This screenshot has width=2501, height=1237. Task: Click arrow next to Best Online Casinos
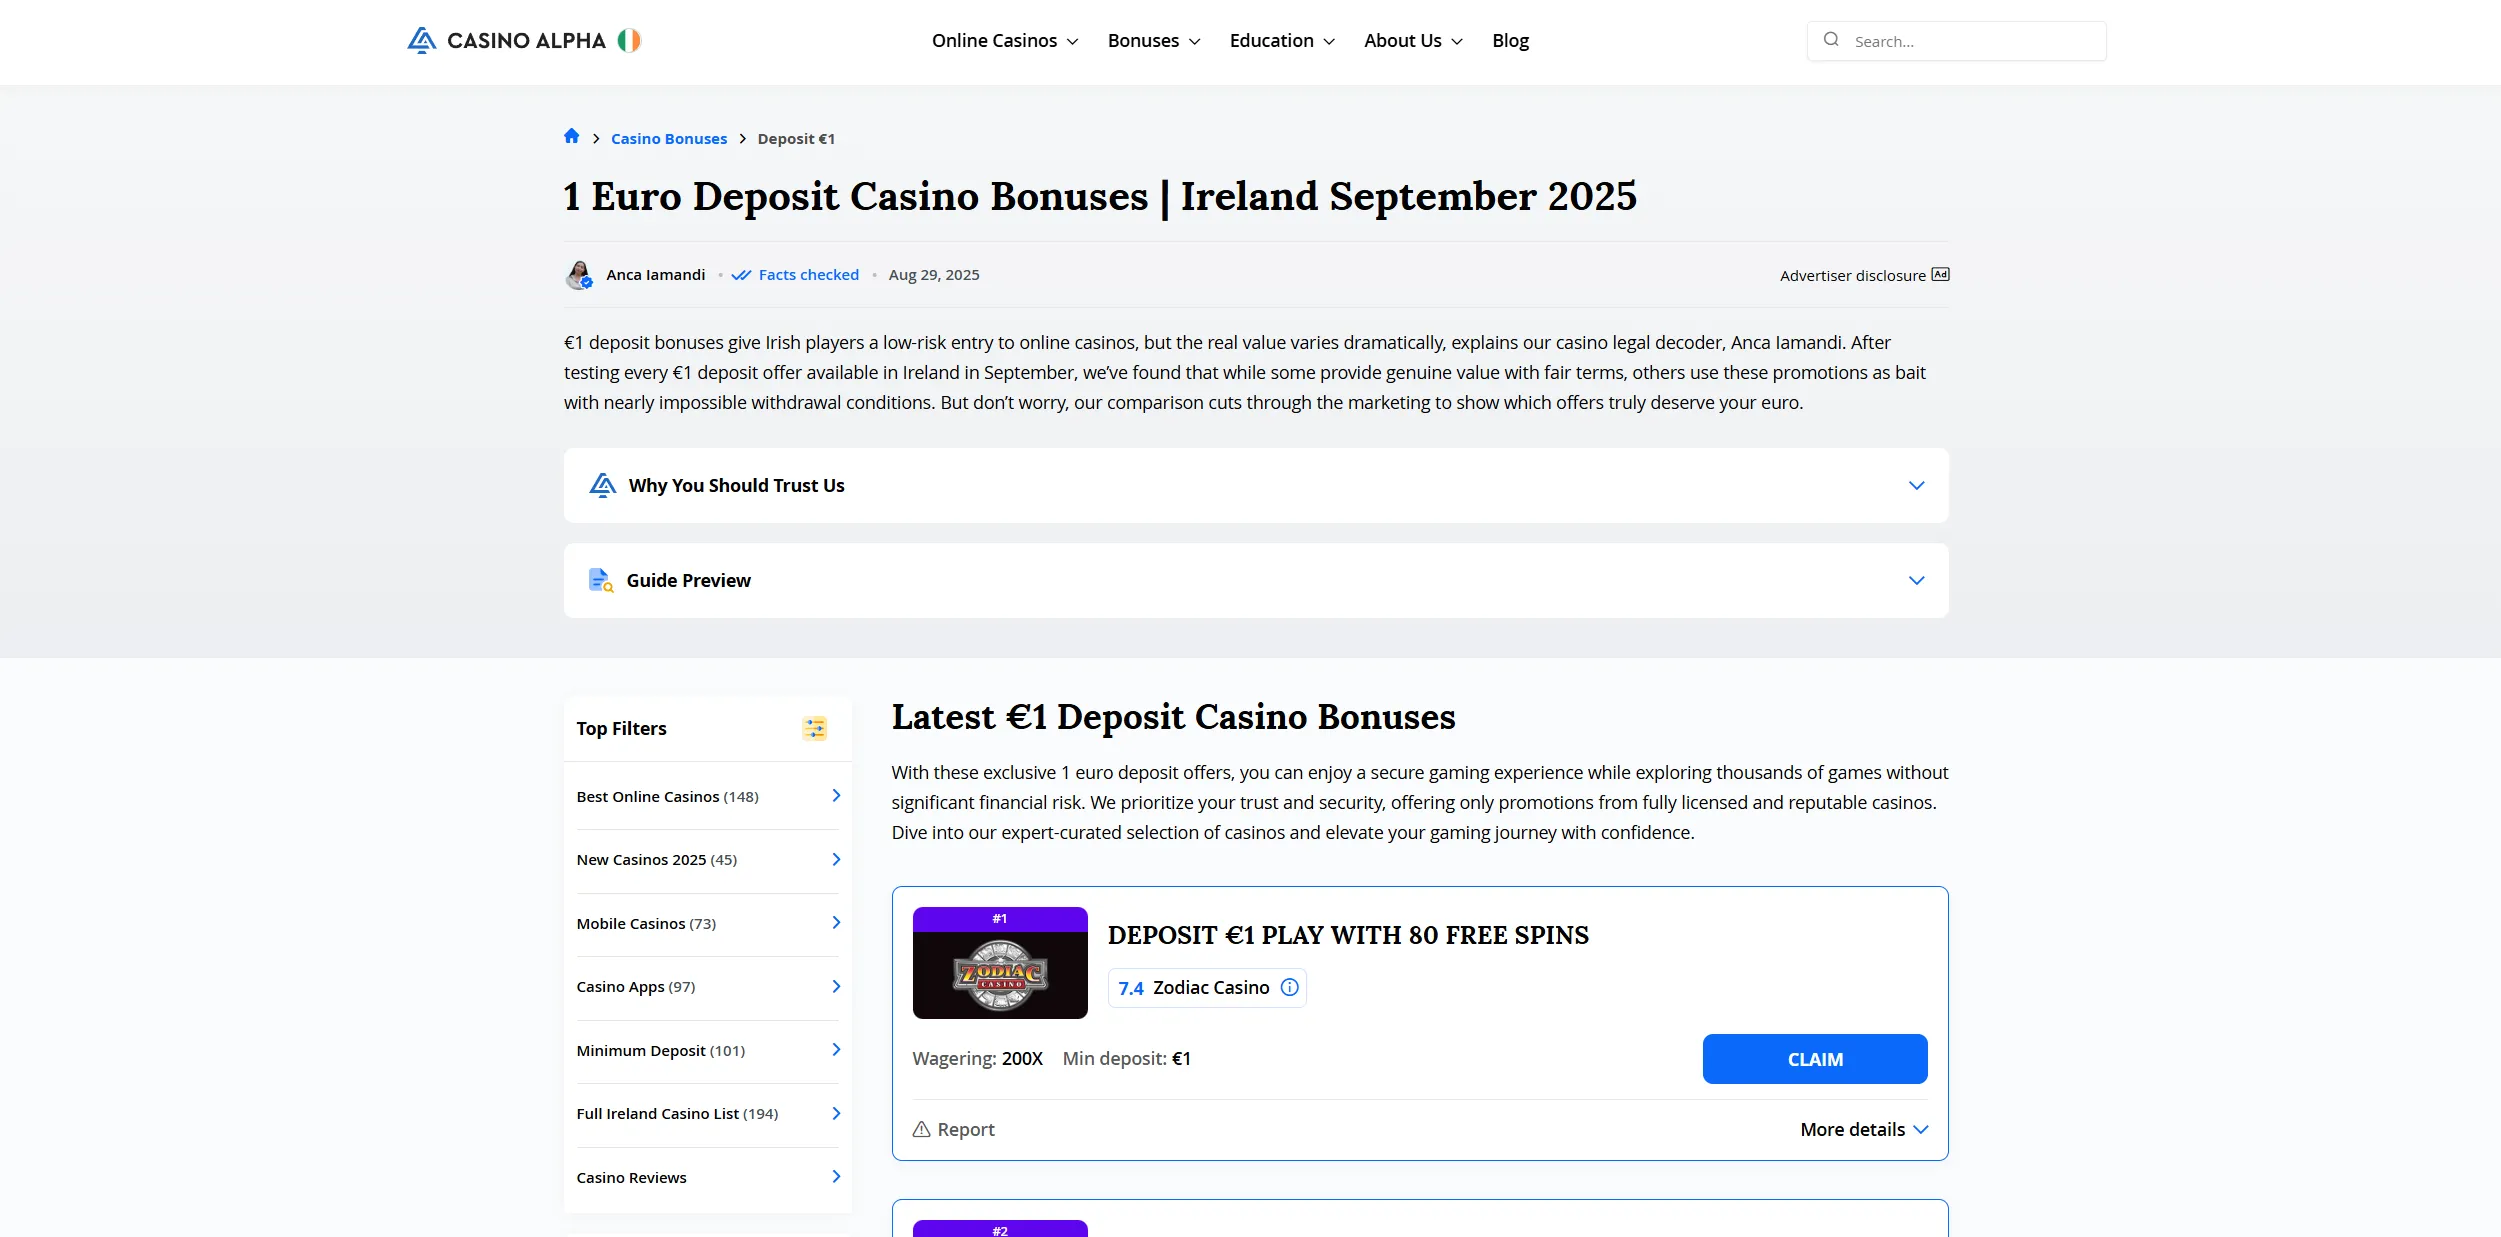pos(836,796)
